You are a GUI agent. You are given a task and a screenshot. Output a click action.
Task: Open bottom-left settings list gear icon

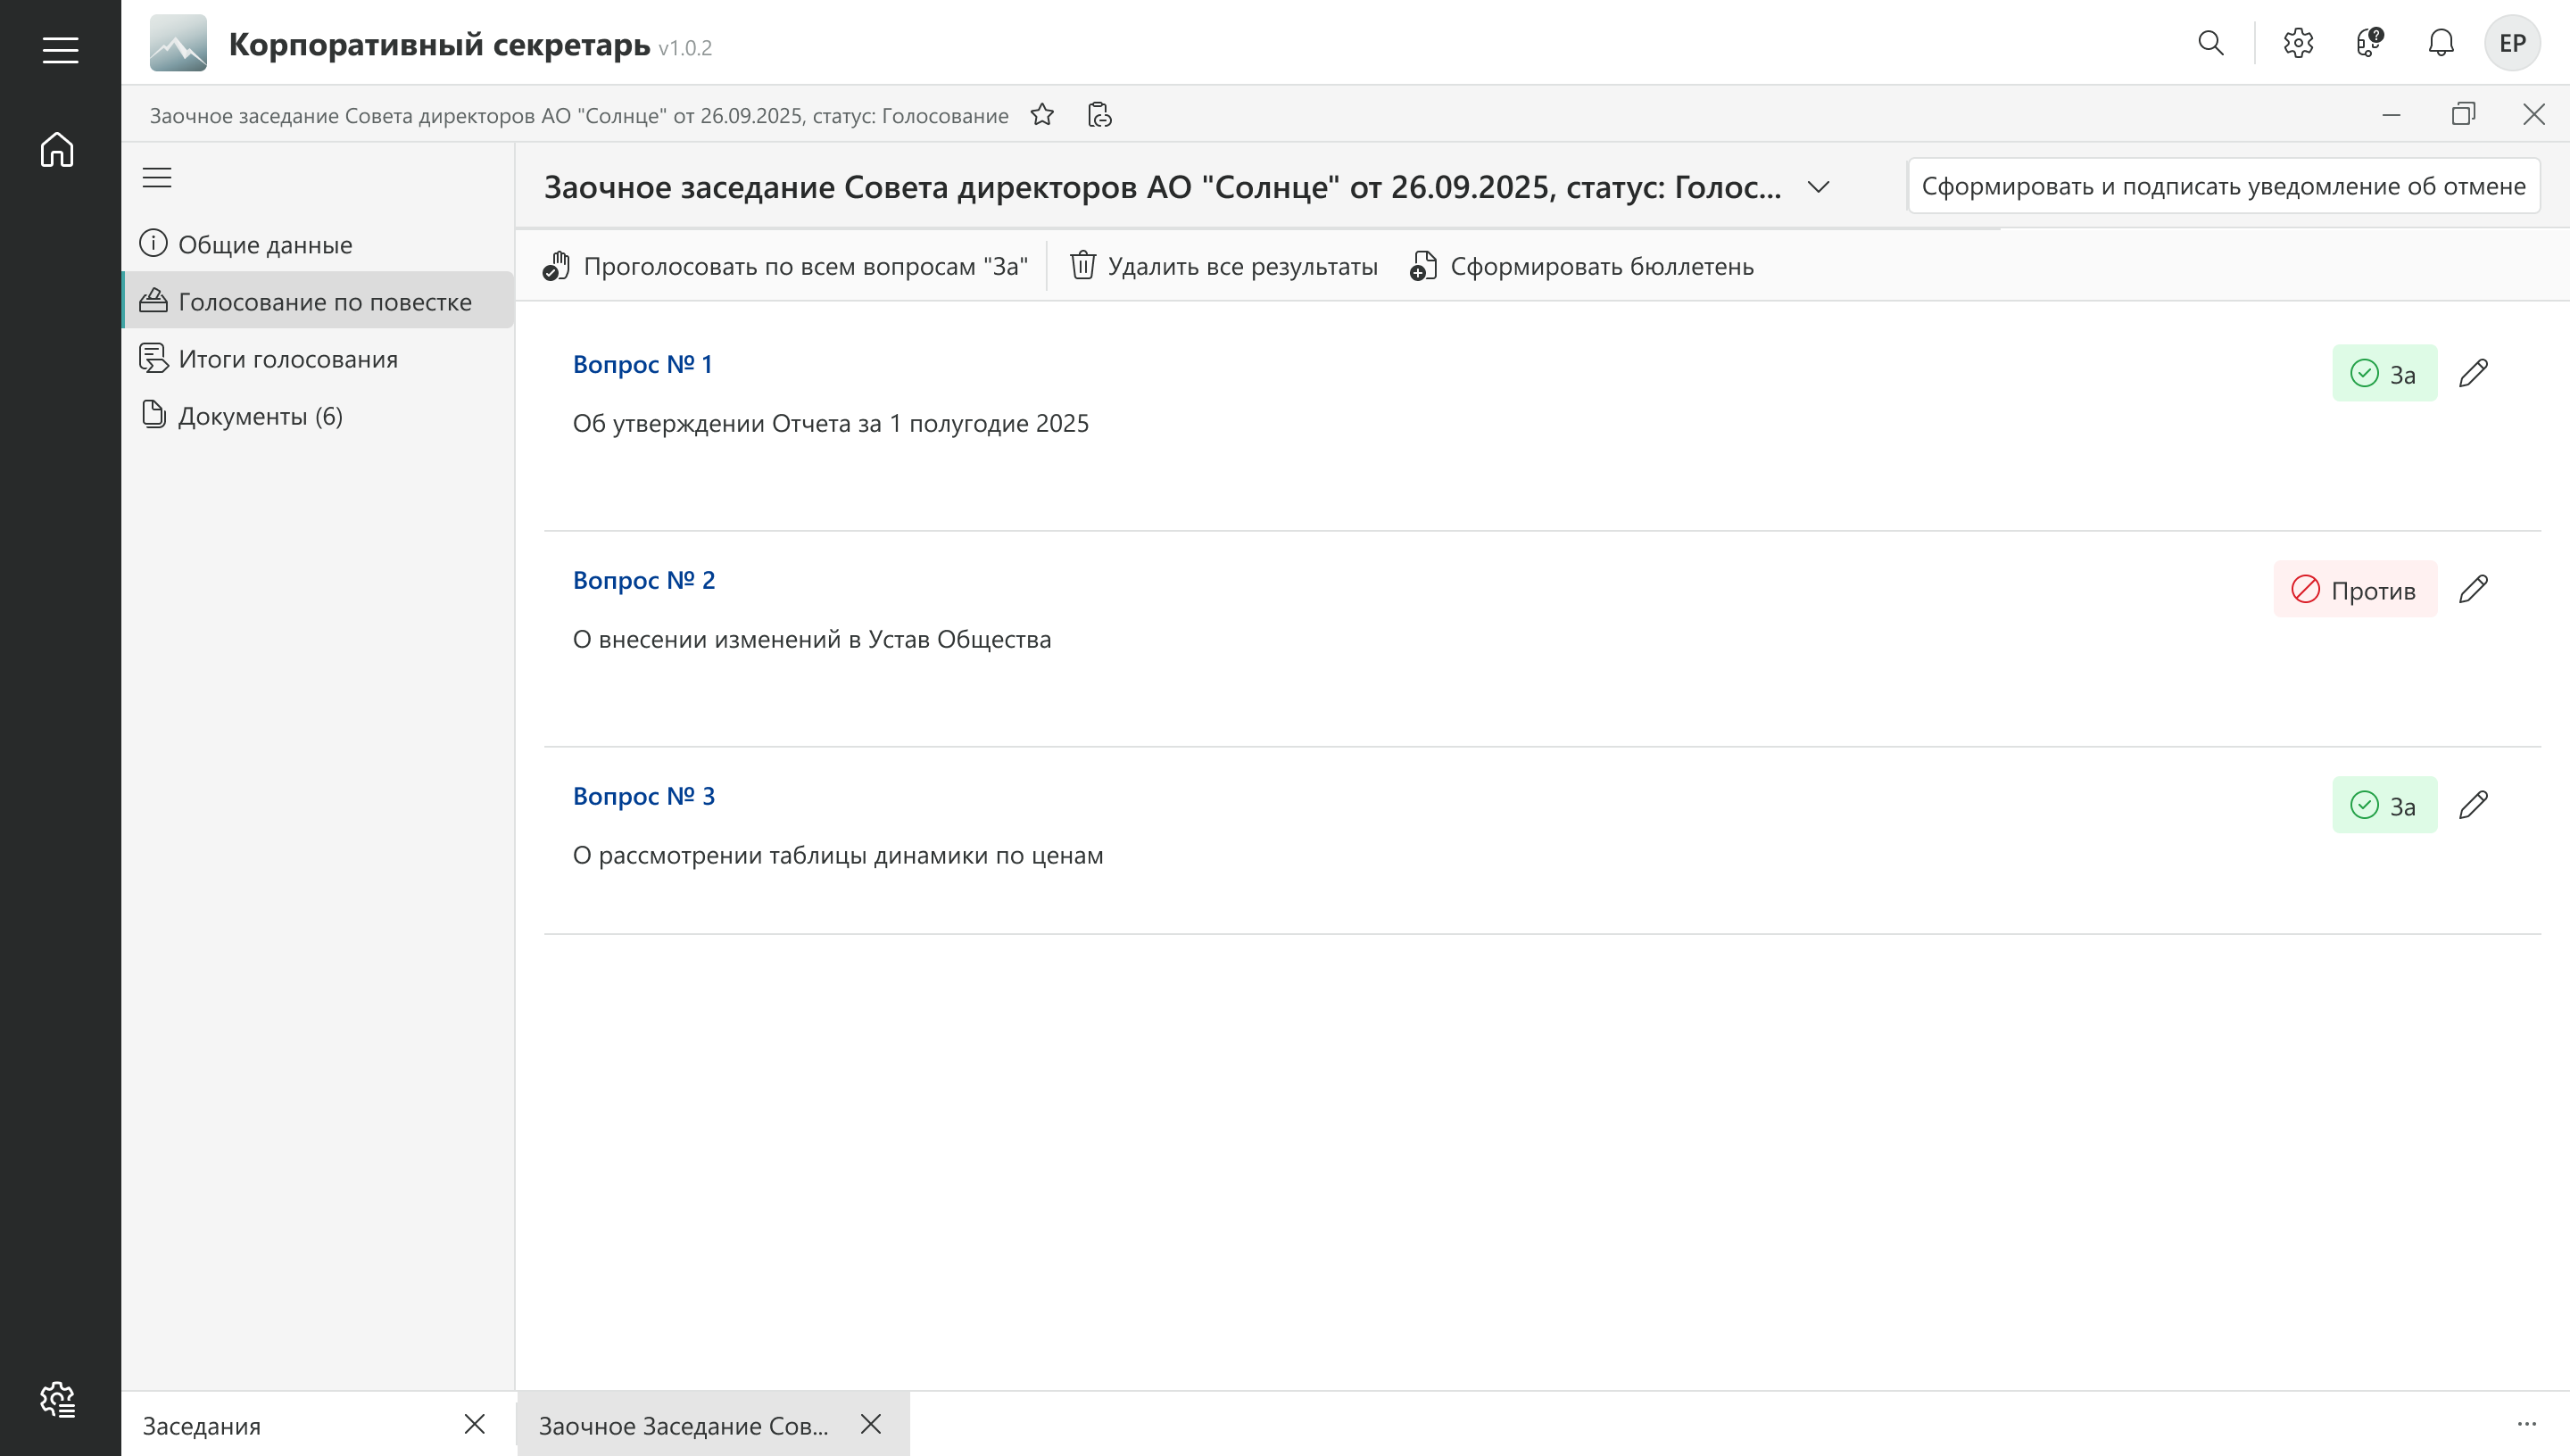[x=58, y=1399]
